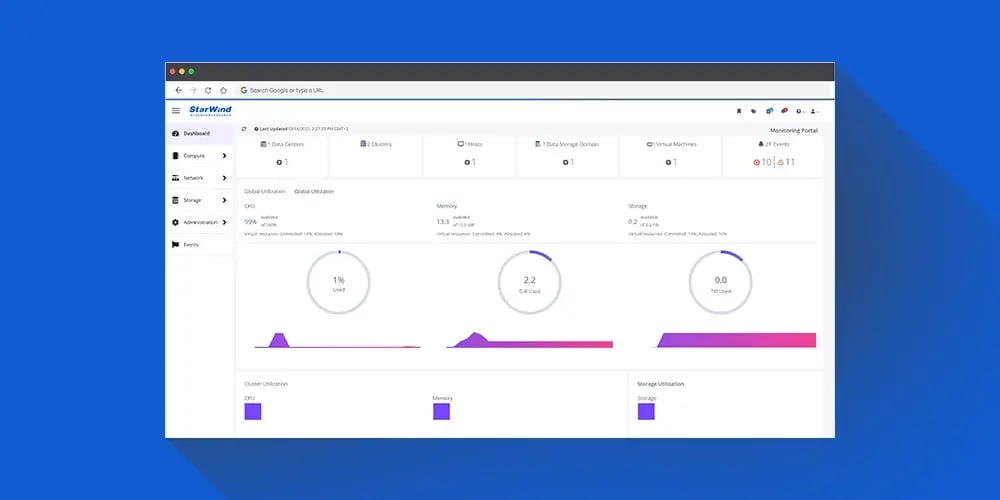The height and width of the screenshot is (500, 1000).
Task: Expand the Network chevron
Action: click(224, 178)
